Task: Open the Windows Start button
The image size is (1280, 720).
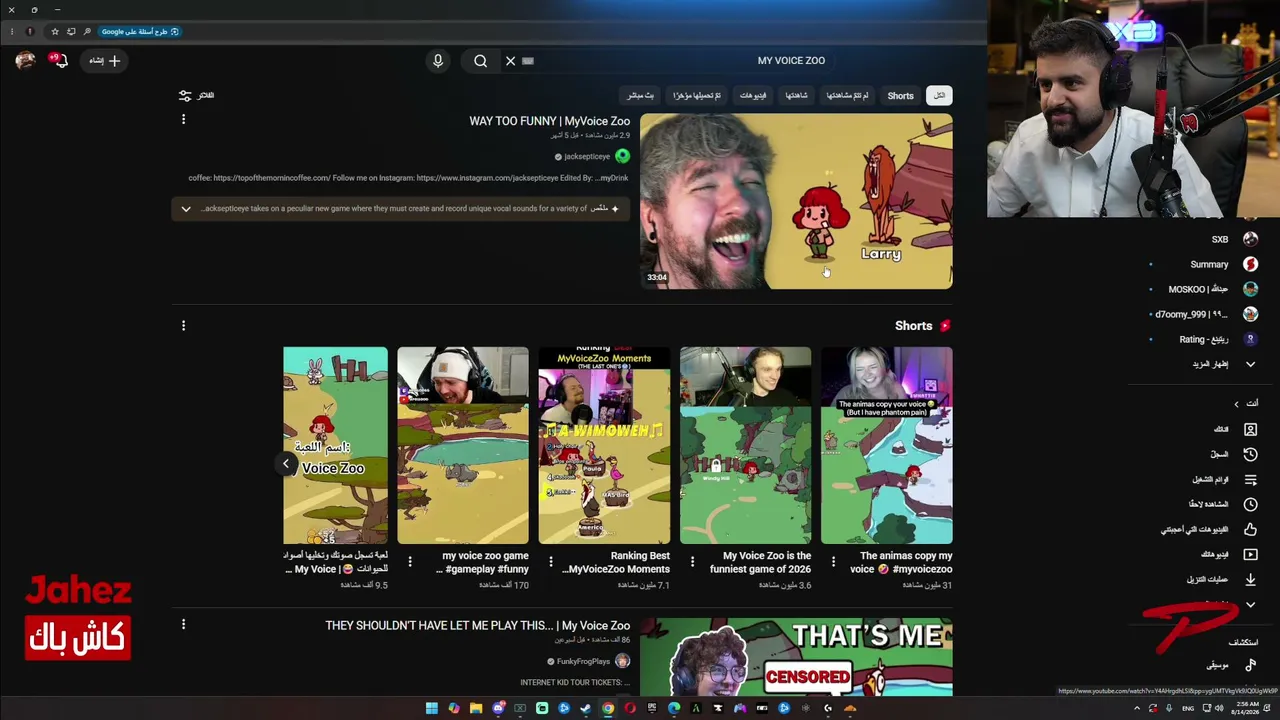Action: pos(432,709)
